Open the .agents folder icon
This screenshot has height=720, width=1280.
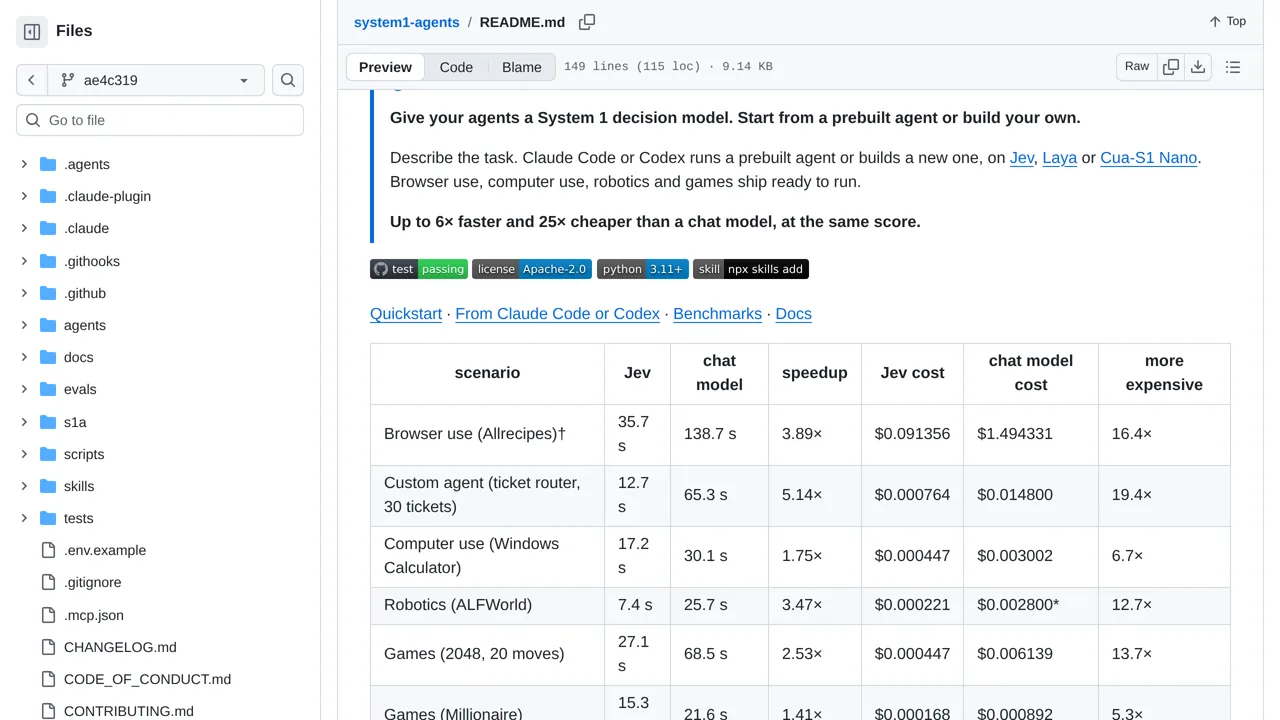pyautogui.click(x=48, y=164)
